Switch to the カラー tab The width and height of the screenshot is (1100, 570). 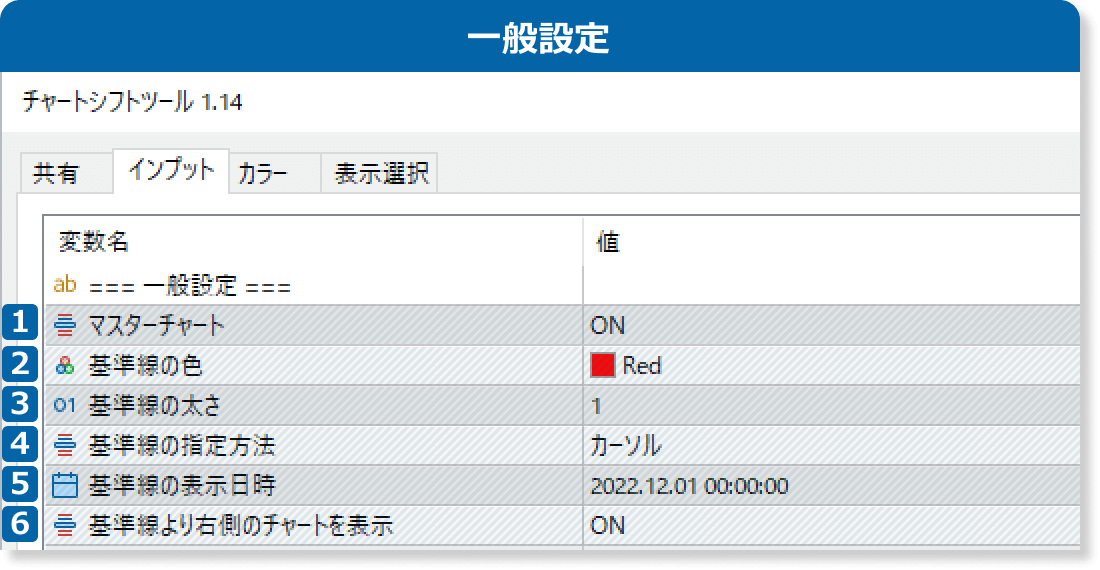pyautogui.click(x=275, y=172)
